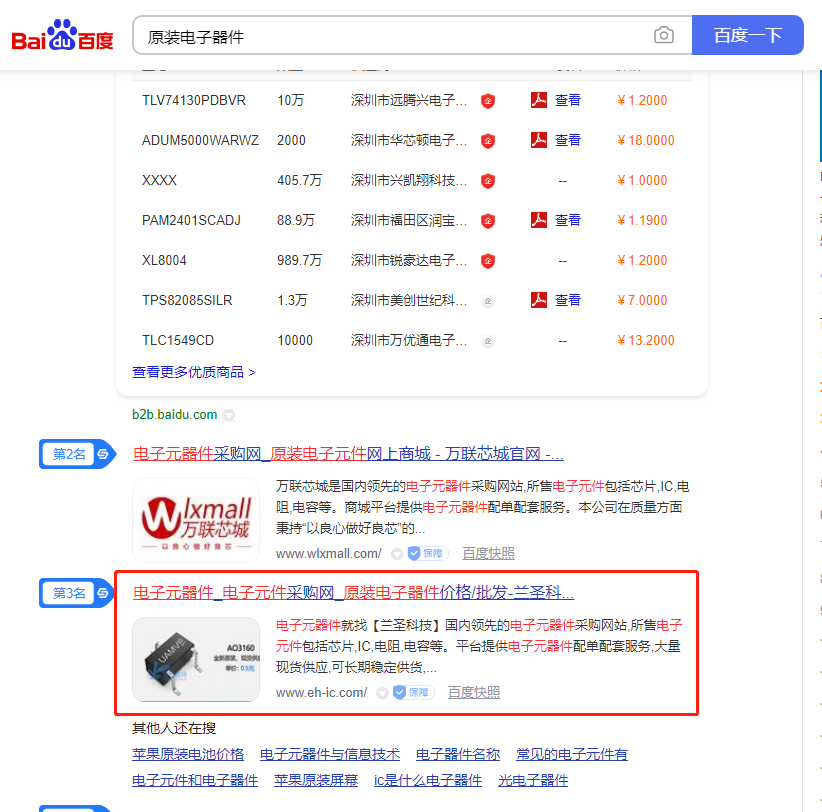Open the www.wlxmall.com/ URL link
This screenshot has width=822, height=812.
[329, 554]
